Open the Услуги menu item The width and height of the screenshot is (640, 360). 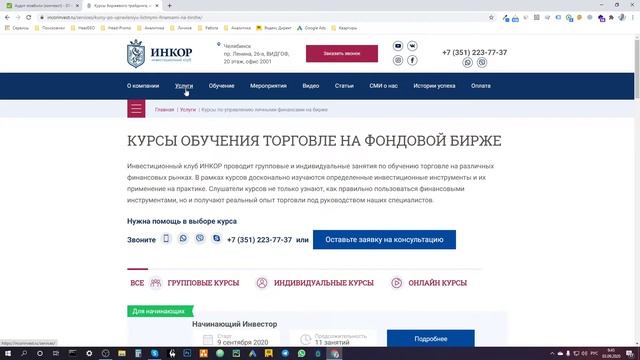[x=184, y=86]
